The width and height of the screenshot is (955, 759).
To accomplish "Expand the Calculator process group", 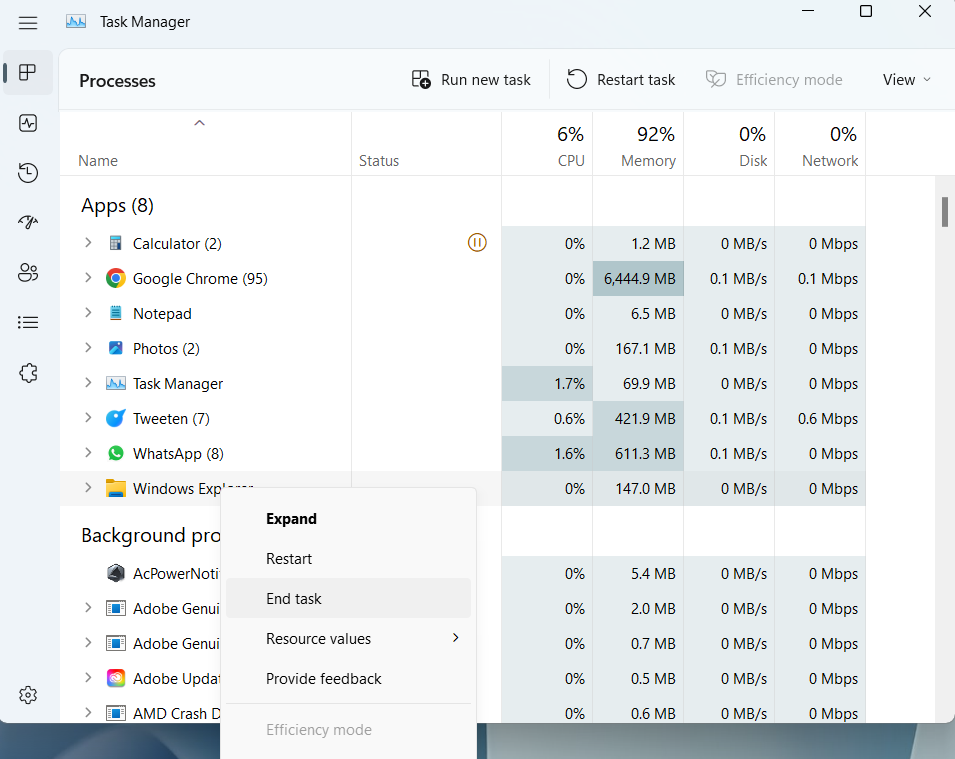I will pos(88,243).
